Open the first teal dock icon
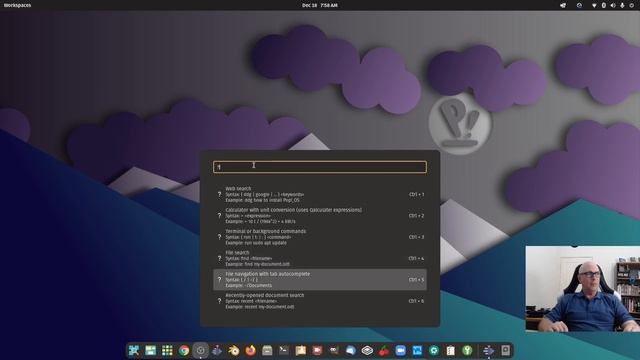The width and height of the screenshot is (640, 360). click(x=133, y=350)
